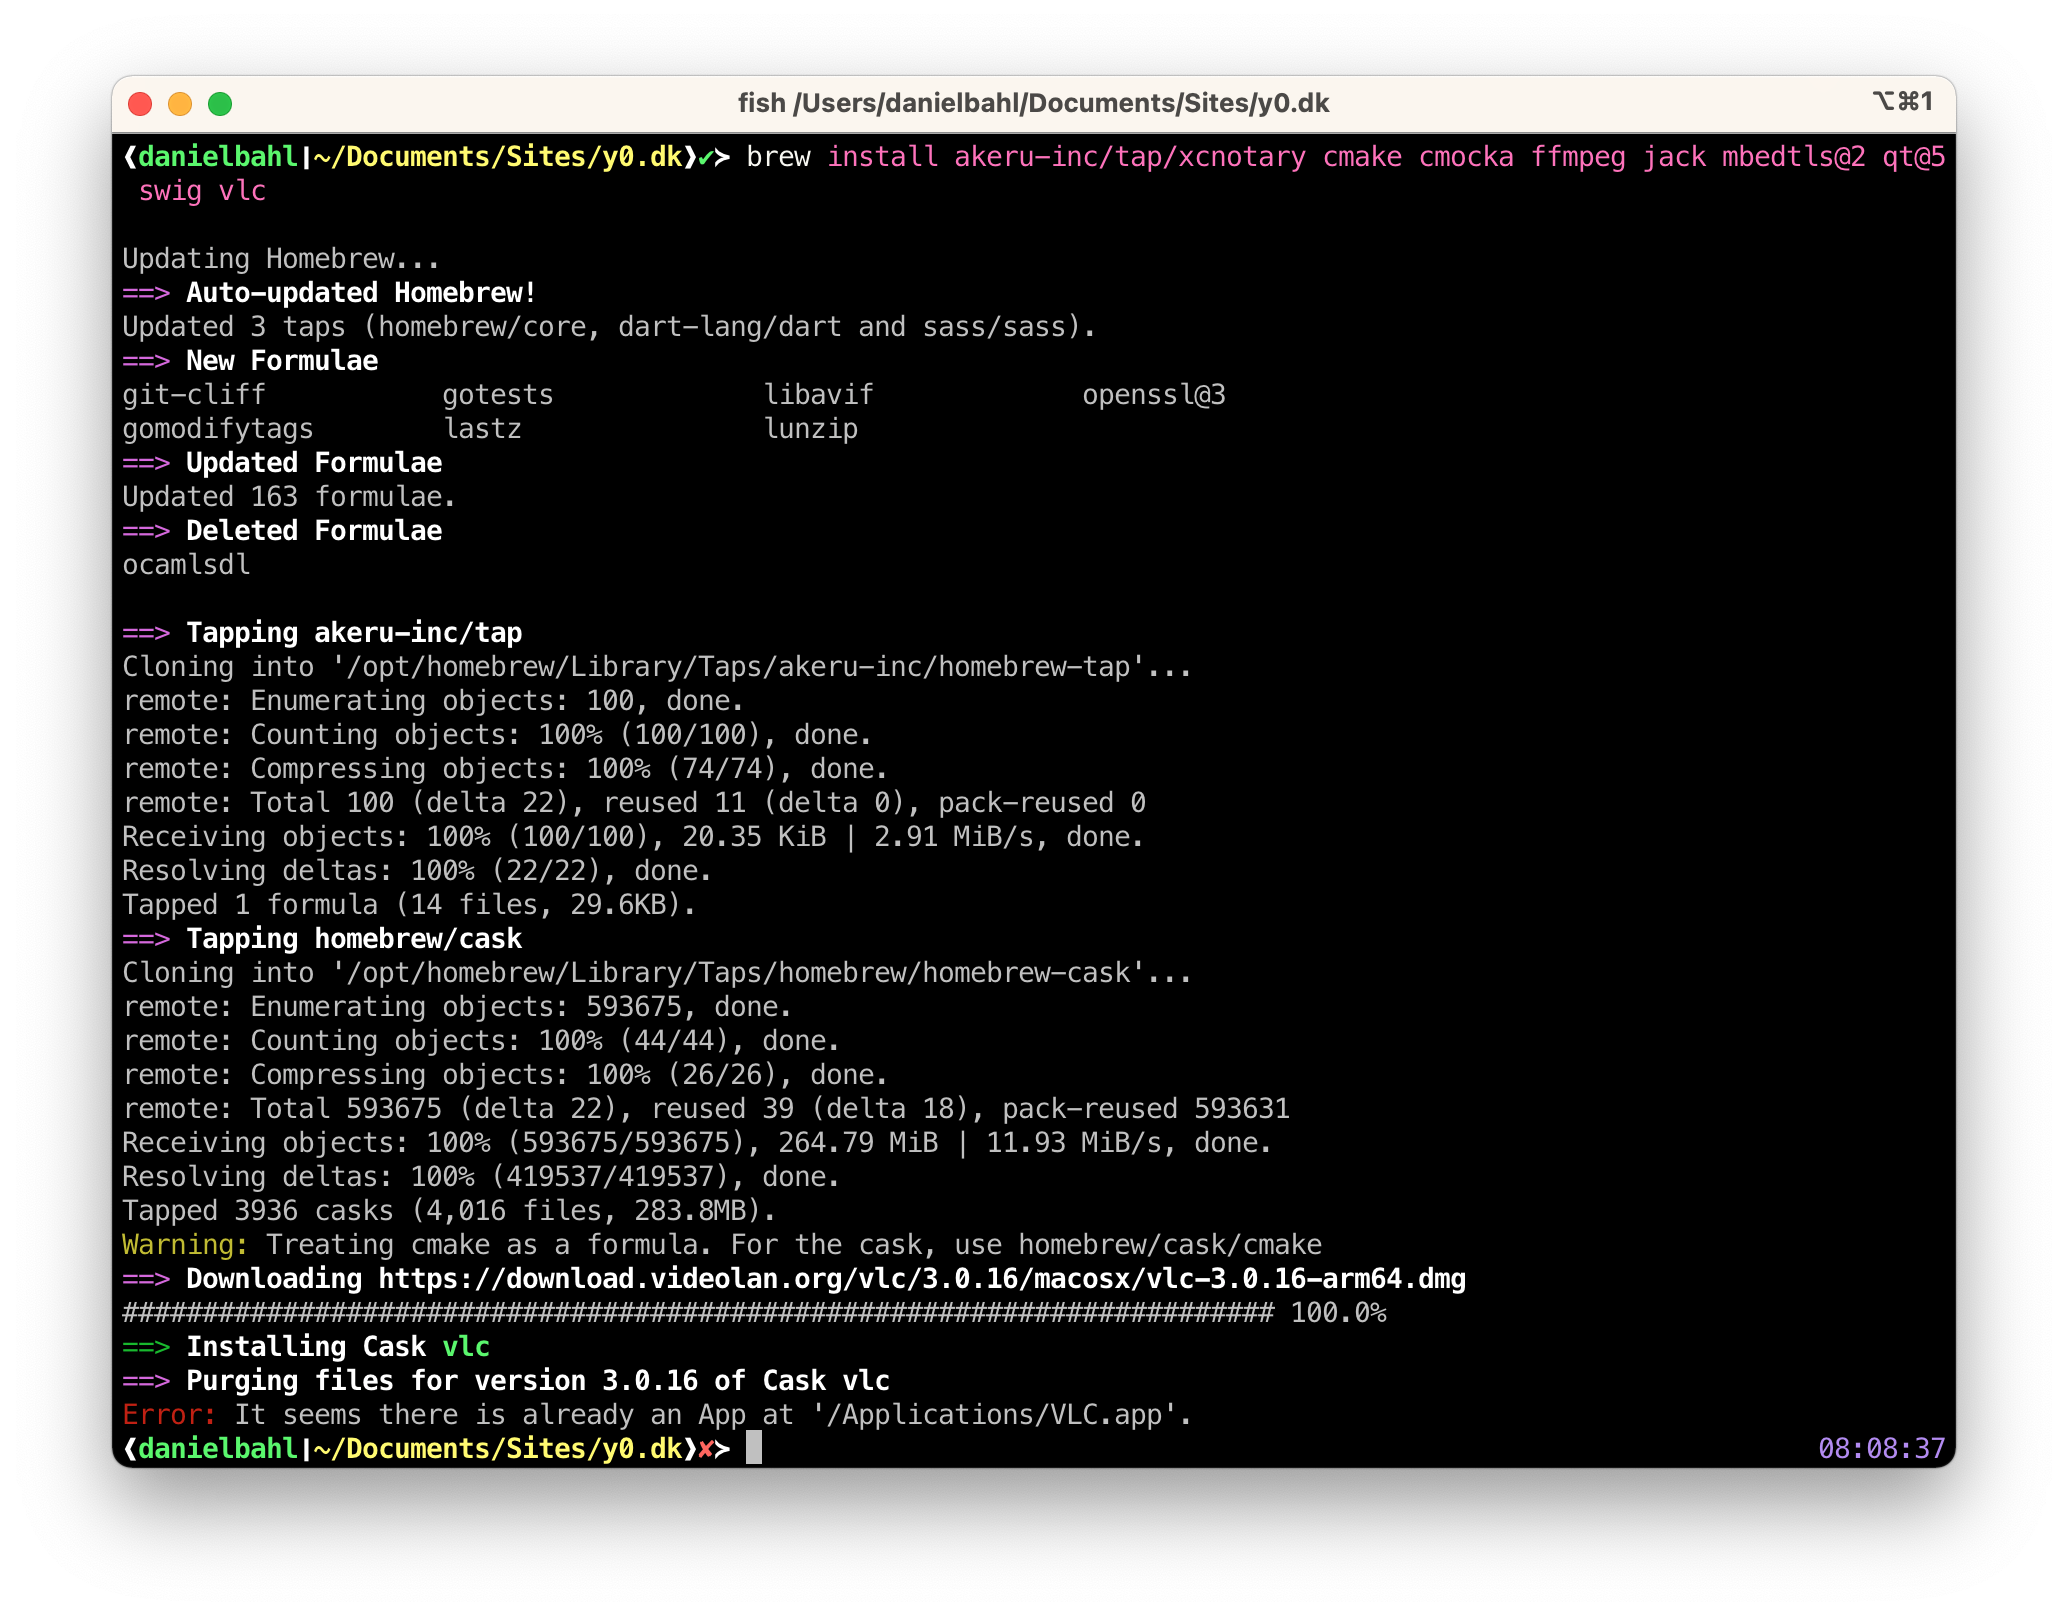Viewport: 2068px width, 1616px height.
Task: Click the 'Tapping akeru-inc/tap' heading
Action: (354, 633)
